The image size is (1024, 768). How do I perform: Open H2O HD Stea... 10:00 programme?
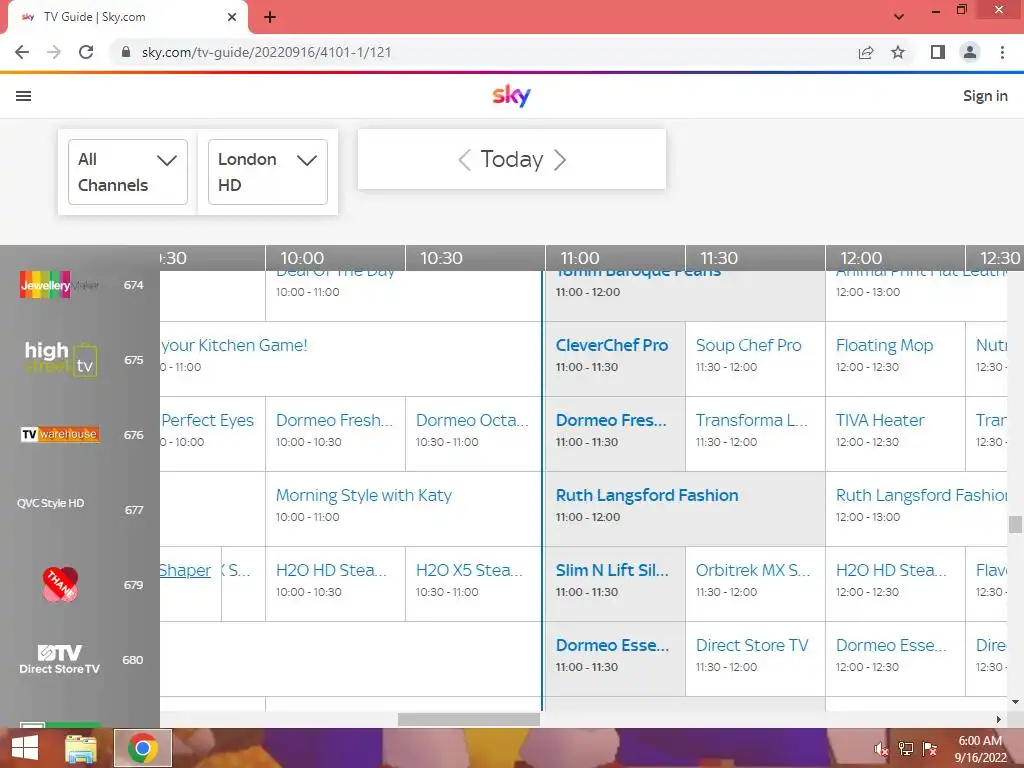[335, 584]
